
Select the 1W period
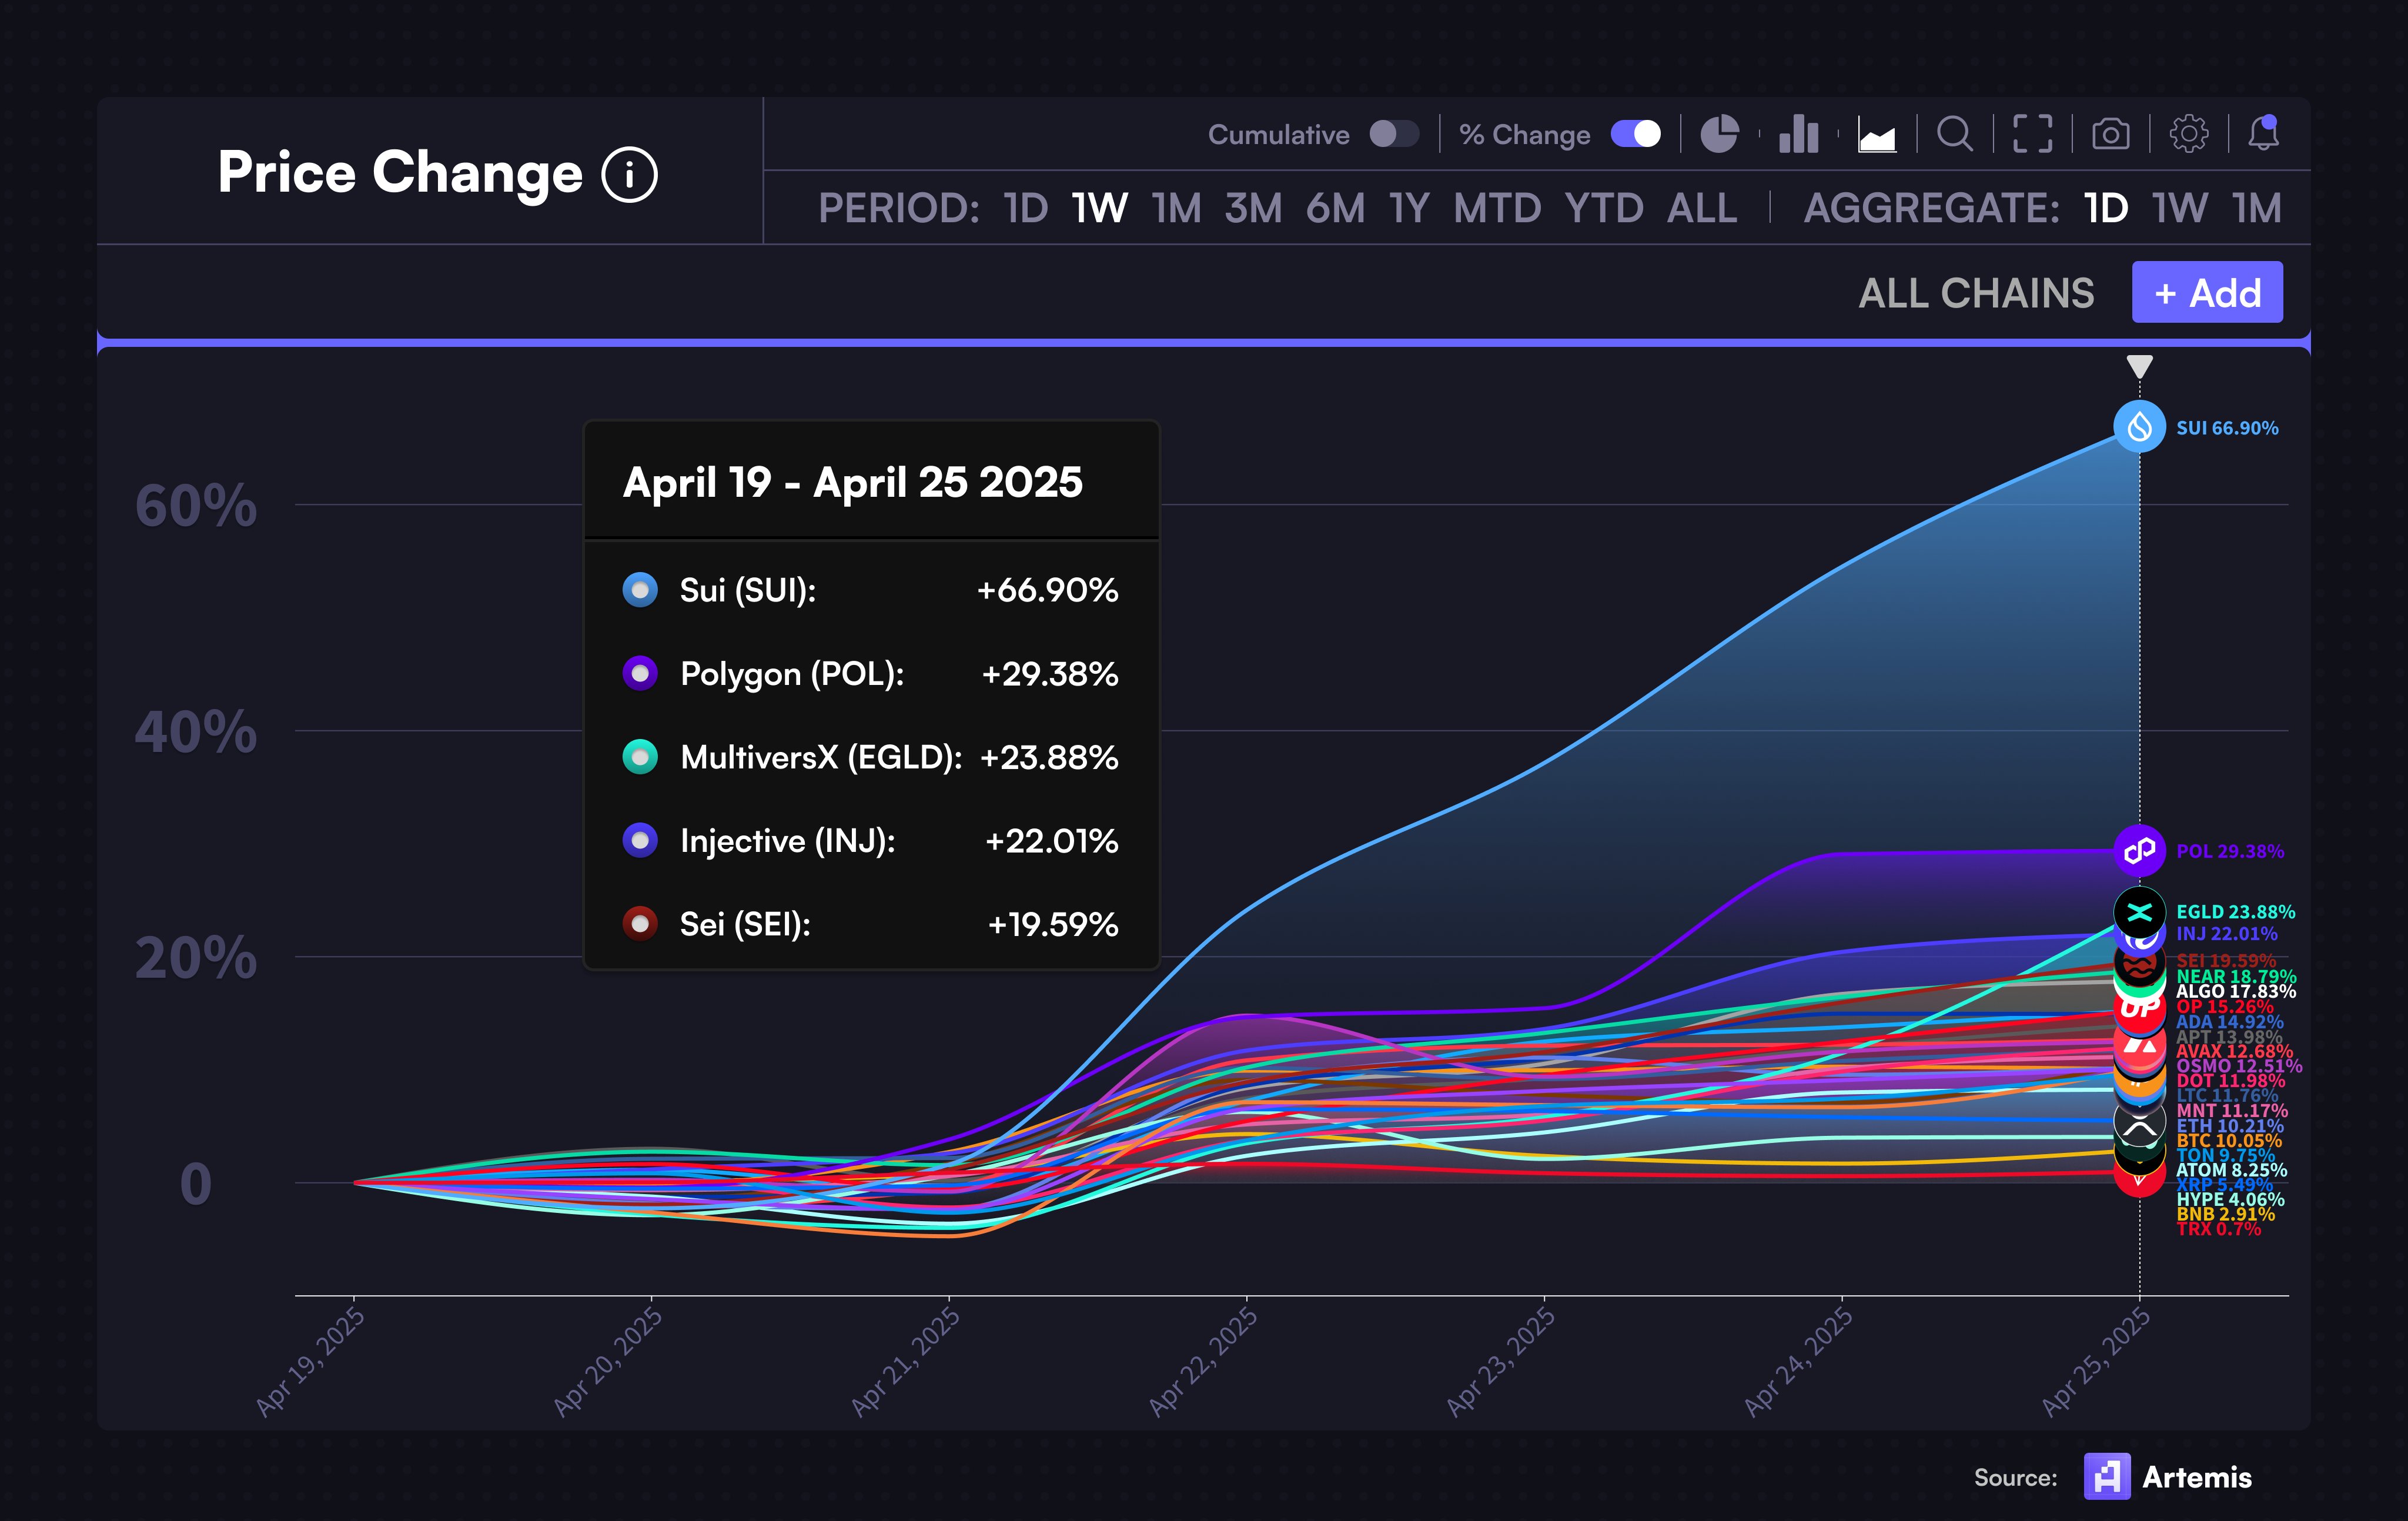pyautogui.click(x=1100, y=209)
